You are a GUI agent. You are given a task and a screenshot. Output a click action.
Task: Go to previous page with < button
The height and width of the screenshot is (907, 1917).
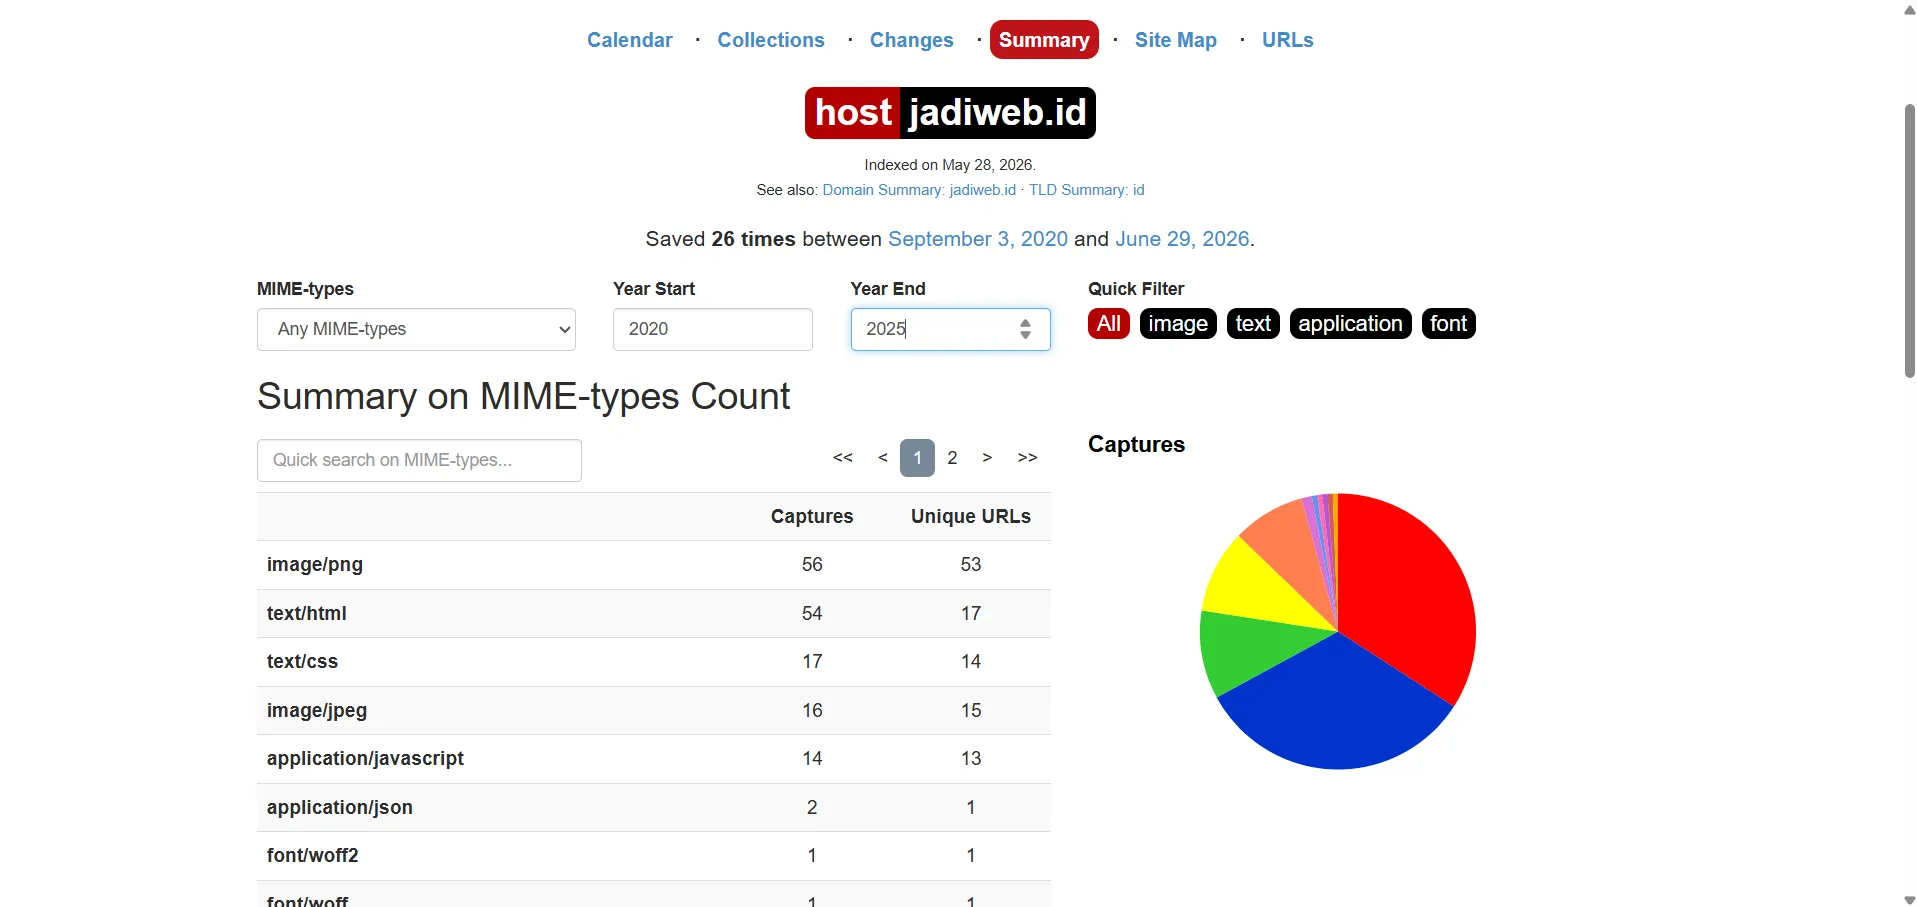pos(883,458)
